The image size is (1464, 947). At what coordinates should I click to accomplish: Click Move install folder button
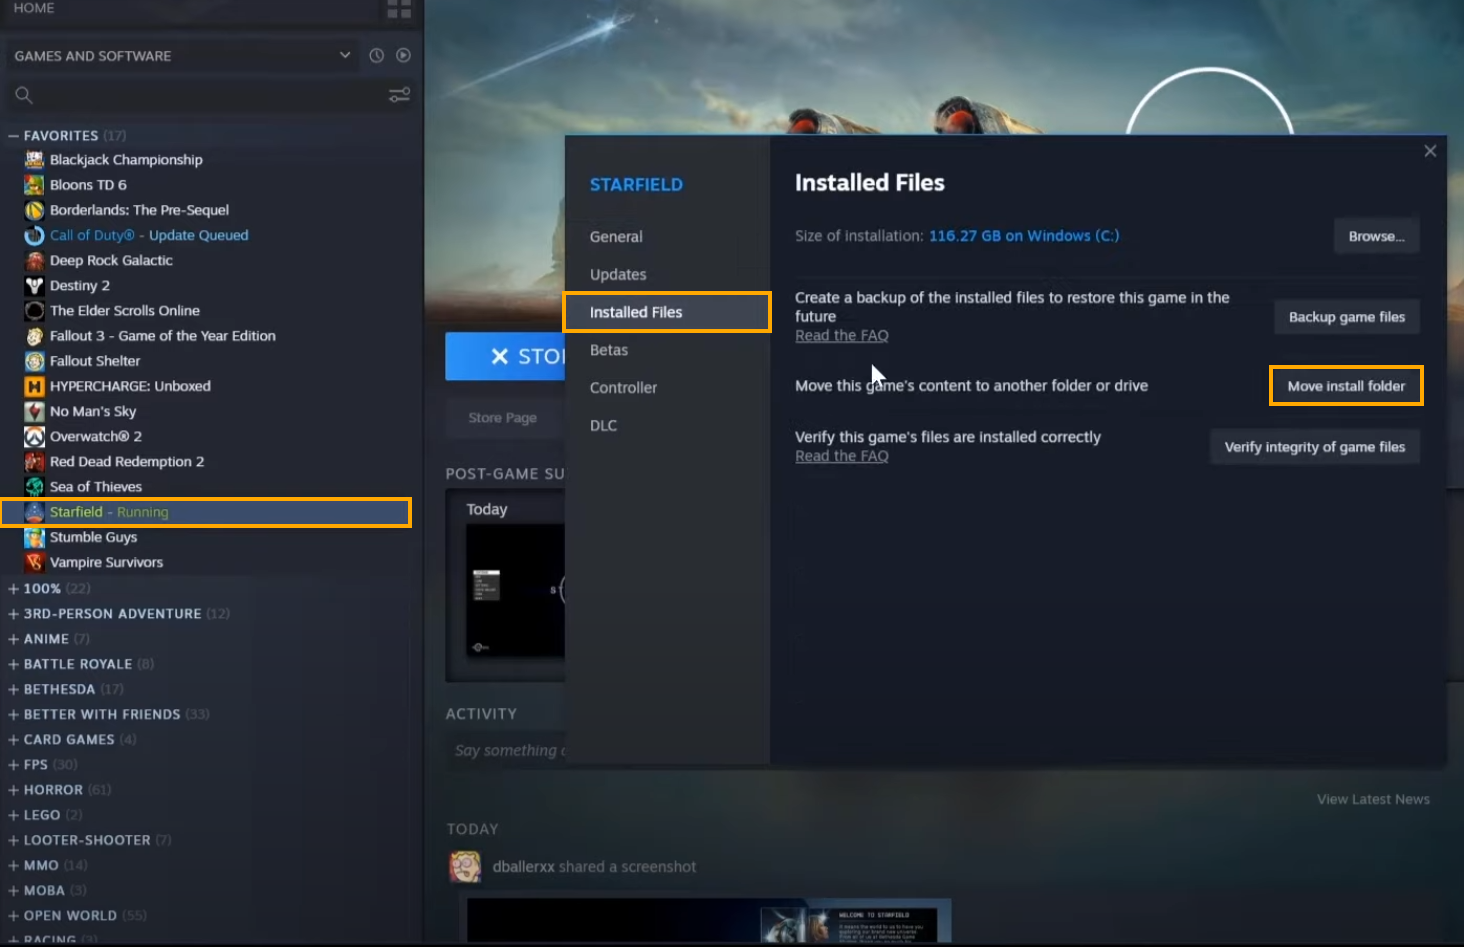pyautogui.click(x=1346, y=386)
